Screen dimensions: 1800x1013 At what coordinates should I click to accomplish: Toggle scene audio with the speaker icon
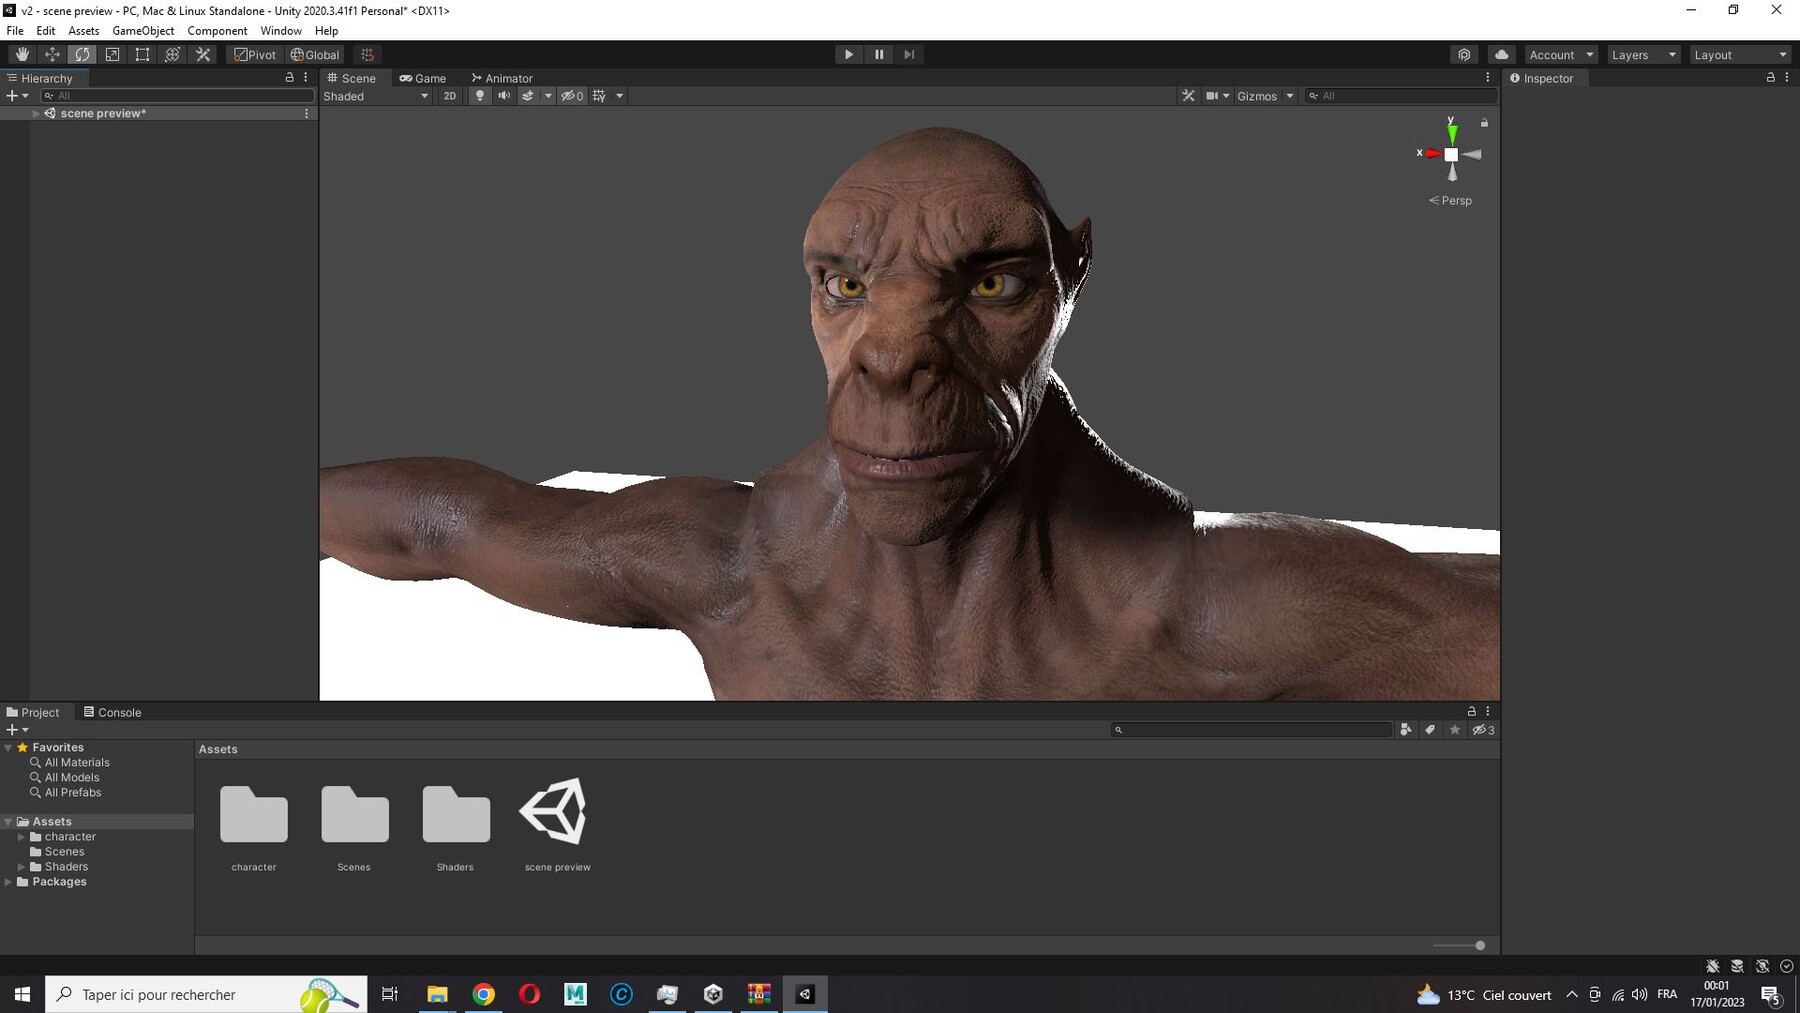point(504,95)
